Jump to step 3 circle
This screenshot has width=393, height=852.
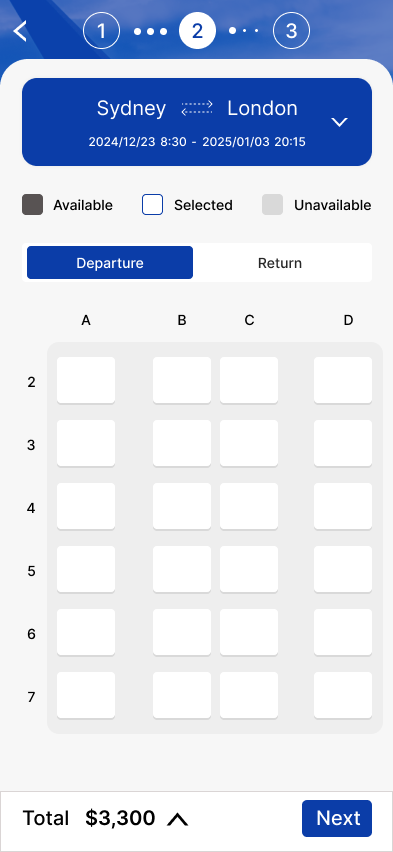(x=291, y=31)
